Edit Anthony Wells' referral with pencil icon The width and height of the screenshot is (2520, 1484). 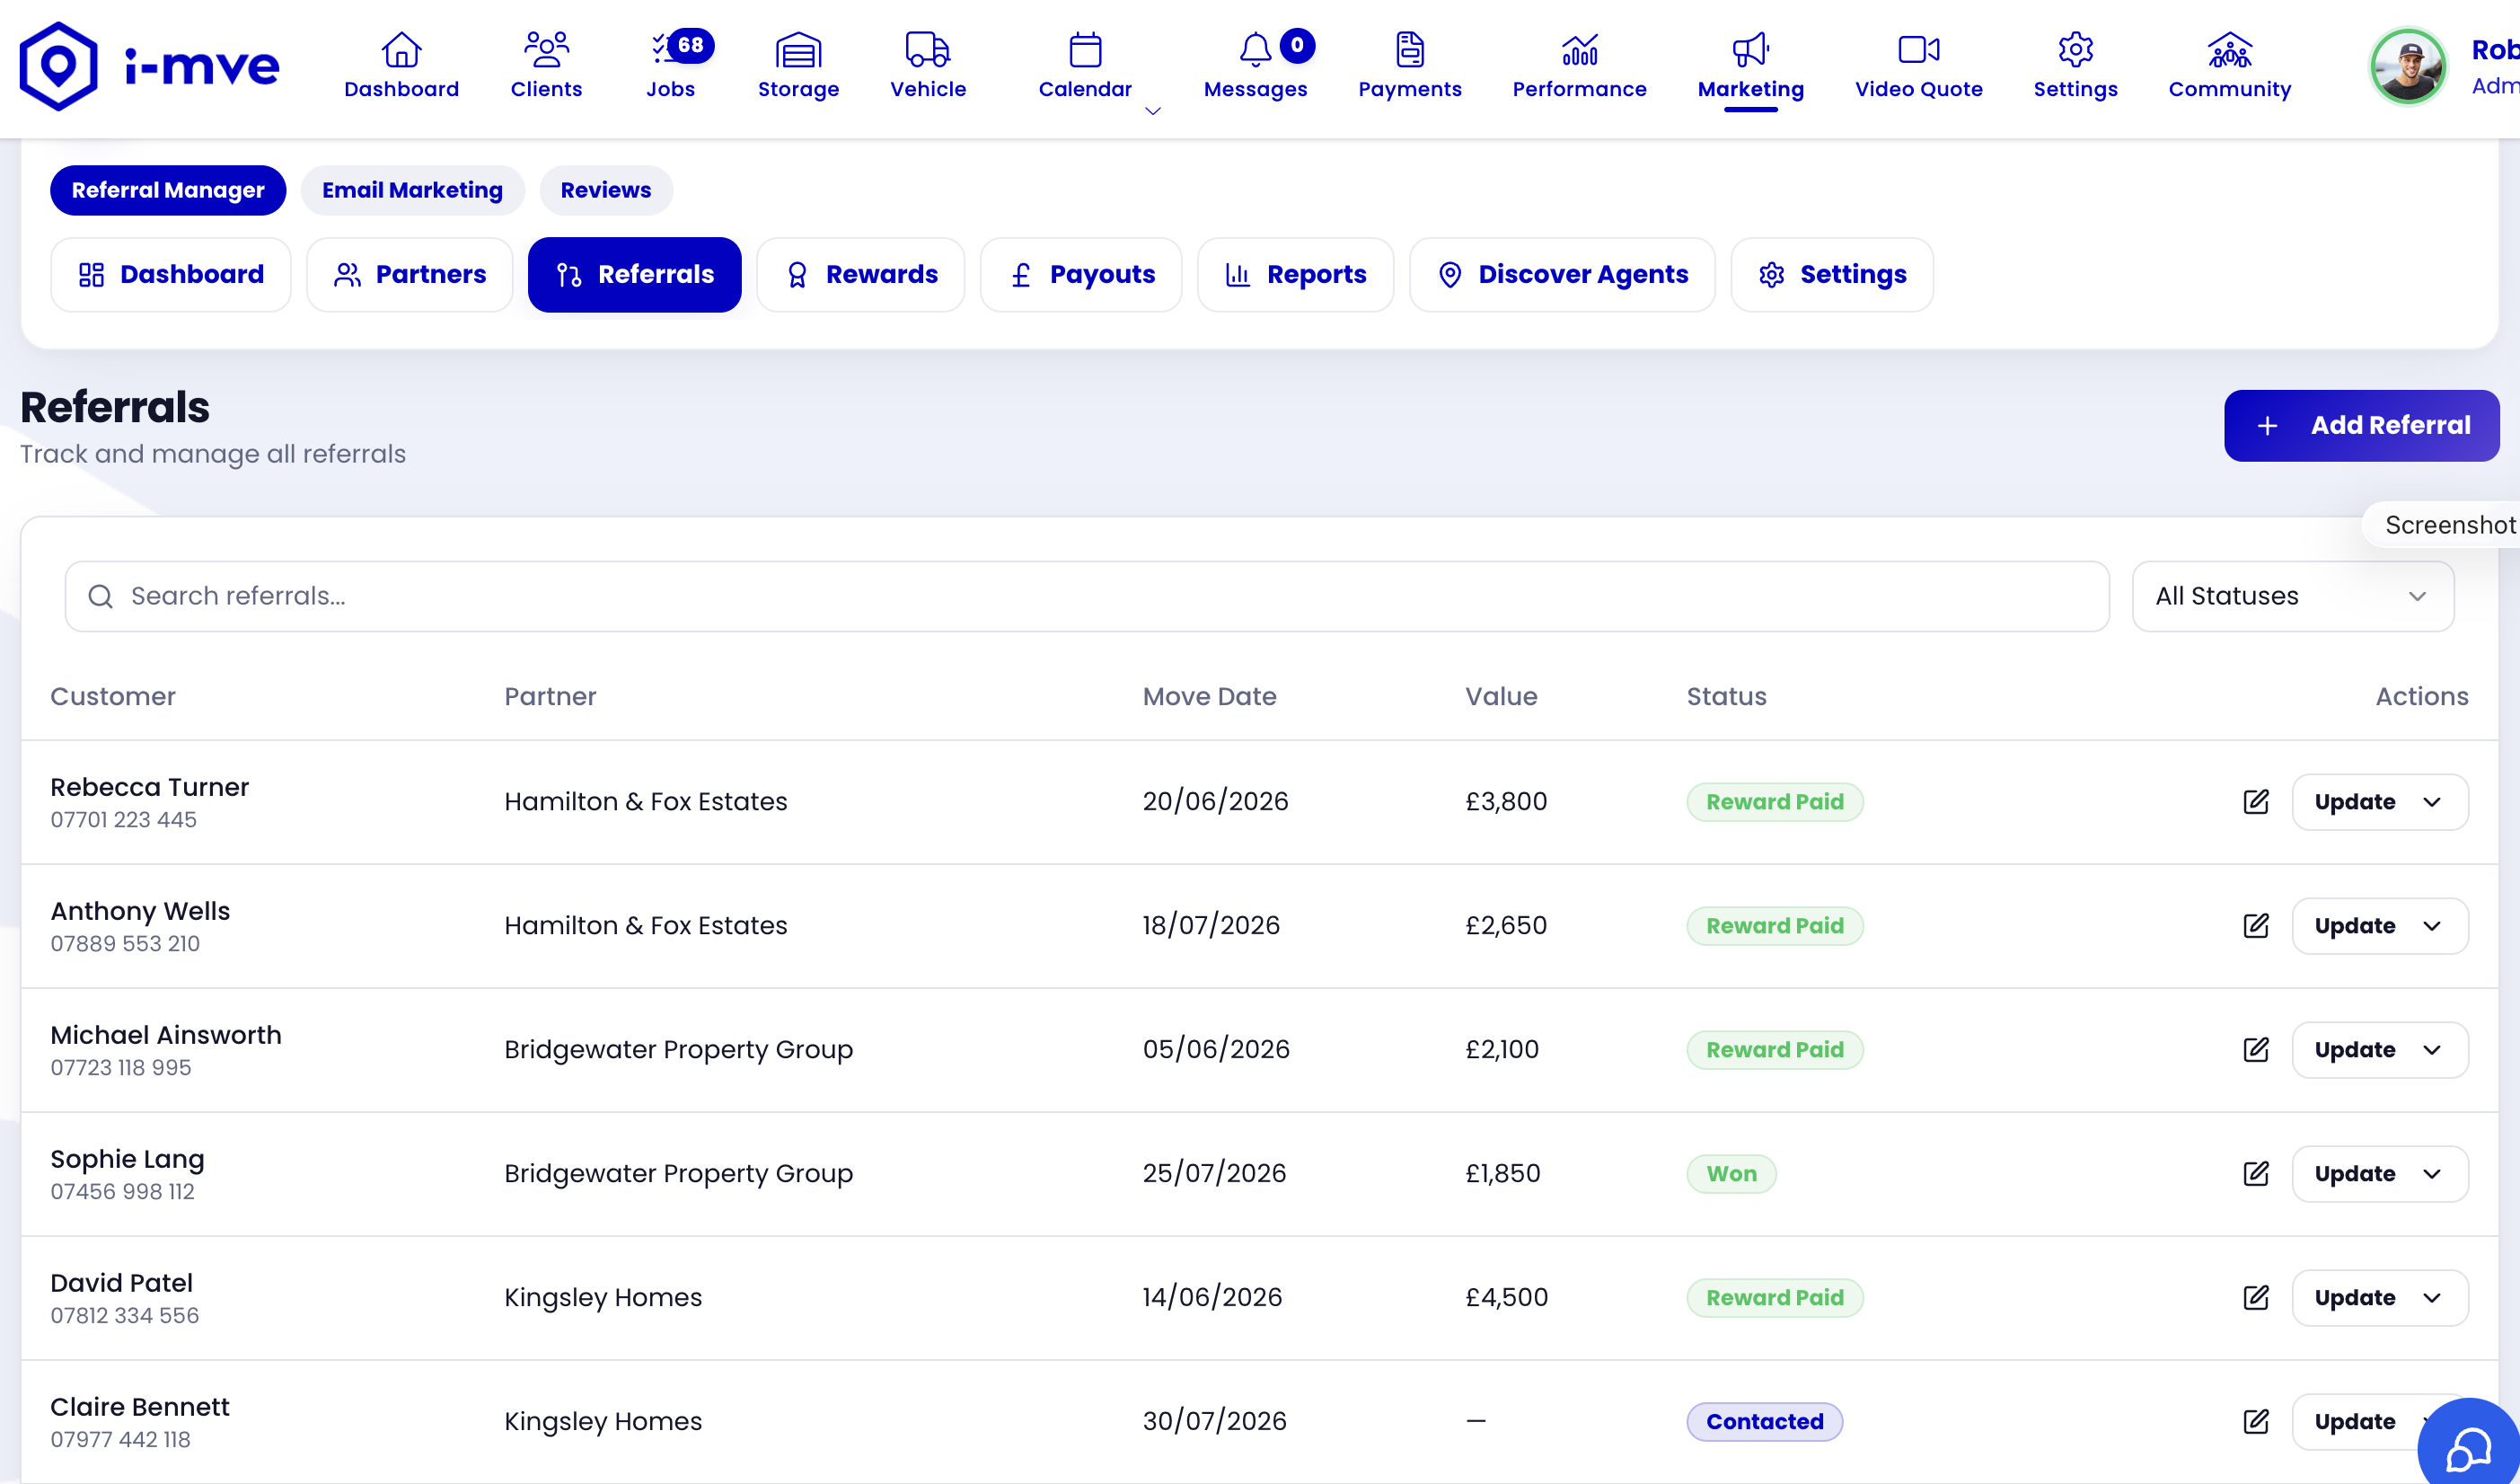pyautogui.click(x=2256, y=925)
